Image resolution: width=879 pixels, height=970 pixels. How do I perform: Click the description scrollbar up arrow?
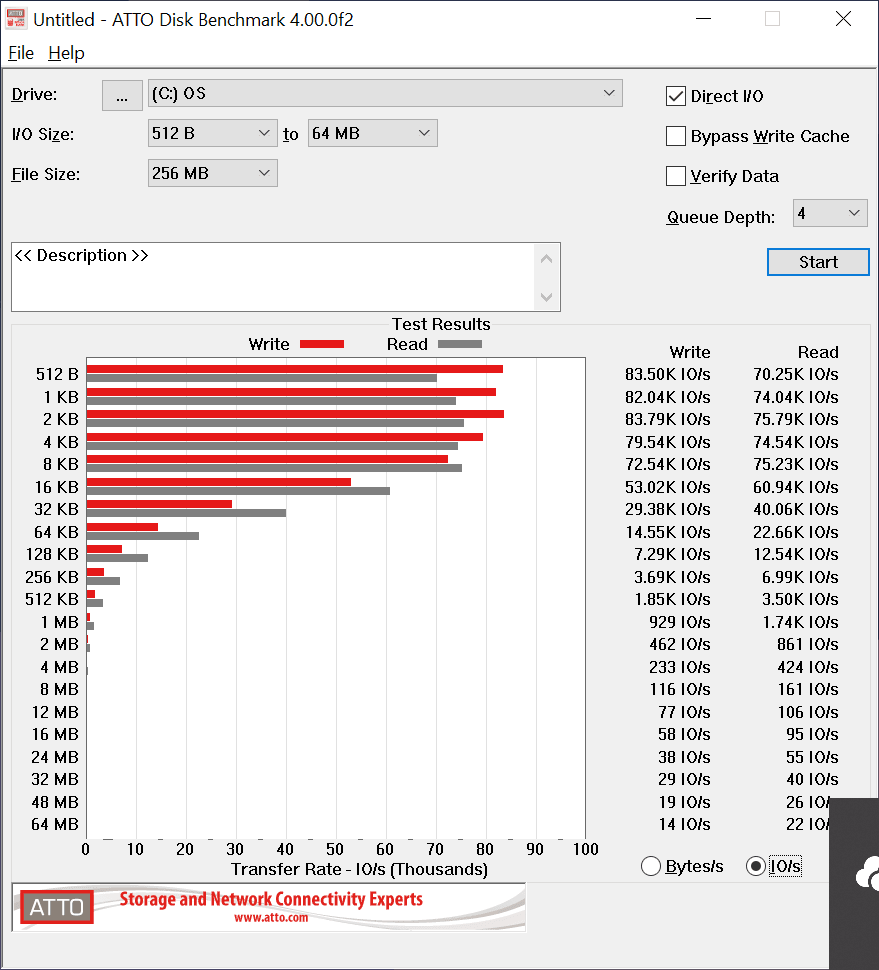546,259
